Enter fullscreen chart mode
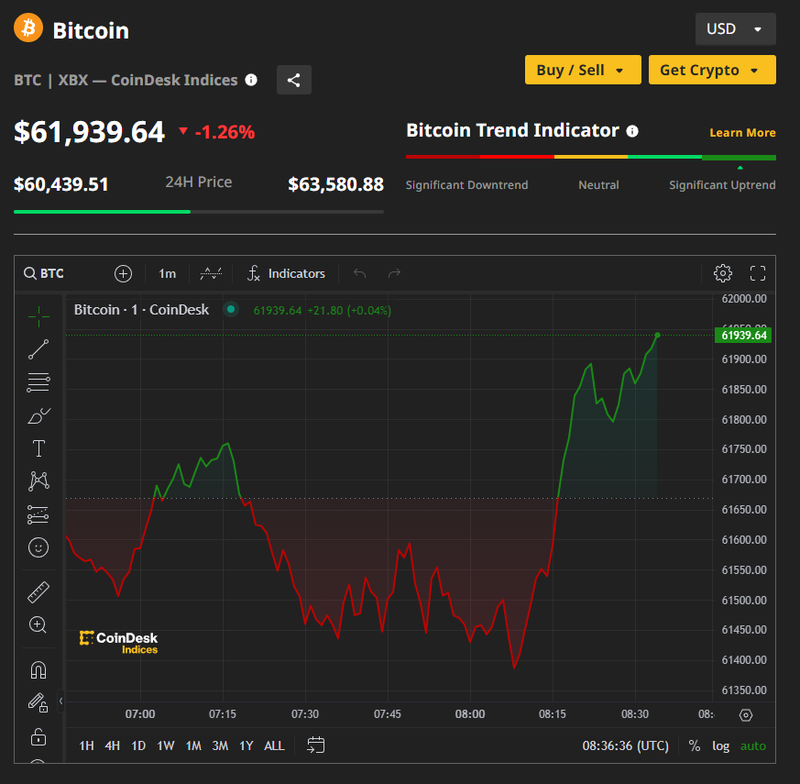The image size is (800, 784). (x=757, y=273)
